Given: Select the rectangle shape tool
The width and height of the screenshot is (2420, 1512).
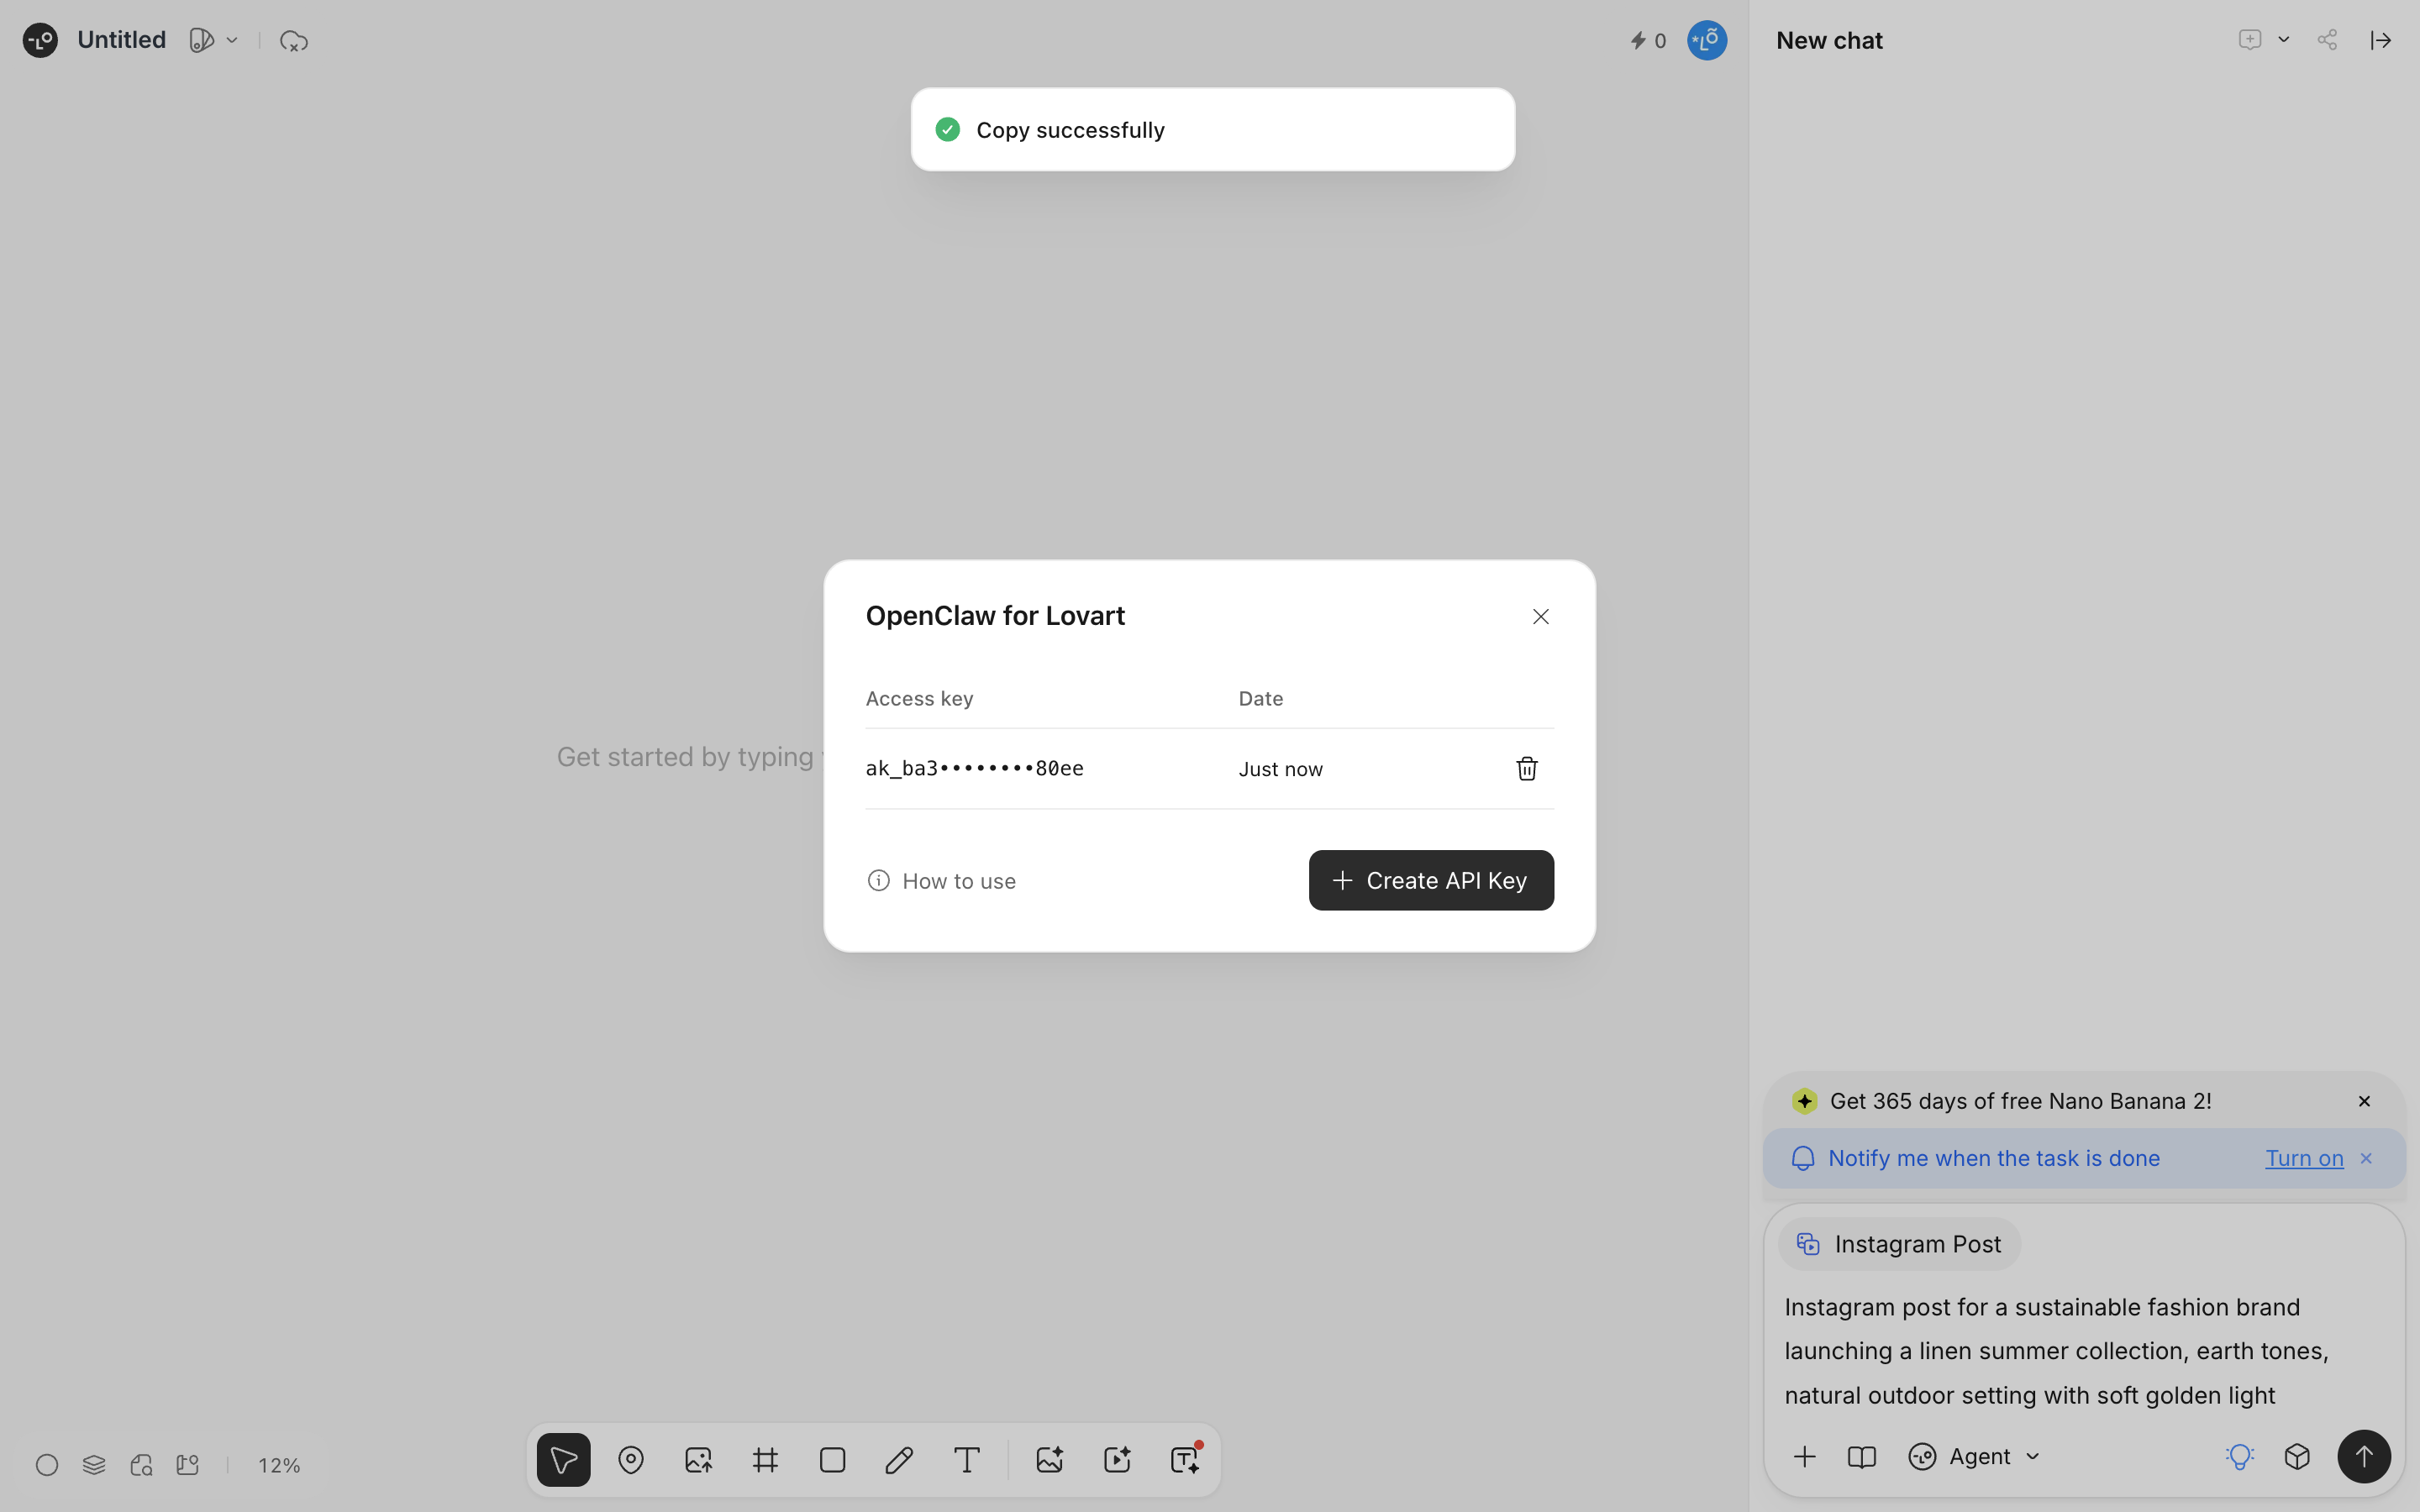Looking at the screenshot, I should click(832, 1460).
